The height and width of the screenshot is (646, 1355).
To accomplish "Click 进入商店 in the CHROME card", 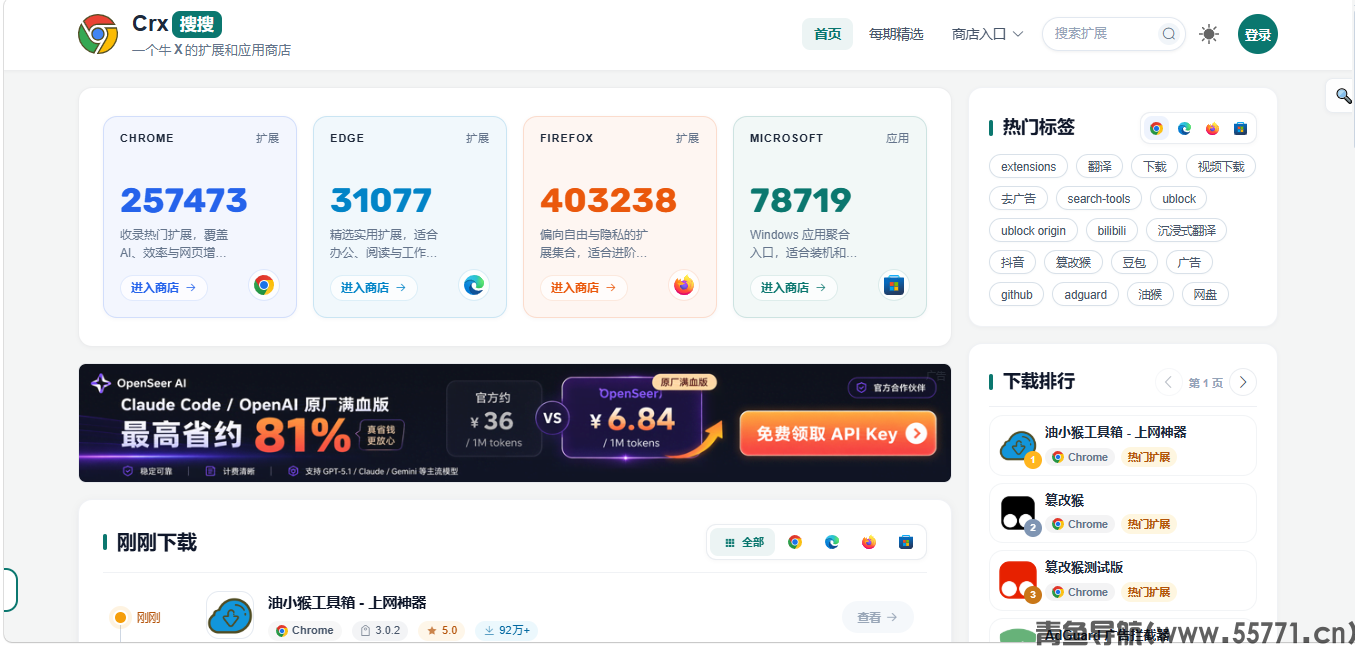I will [164, 288].
